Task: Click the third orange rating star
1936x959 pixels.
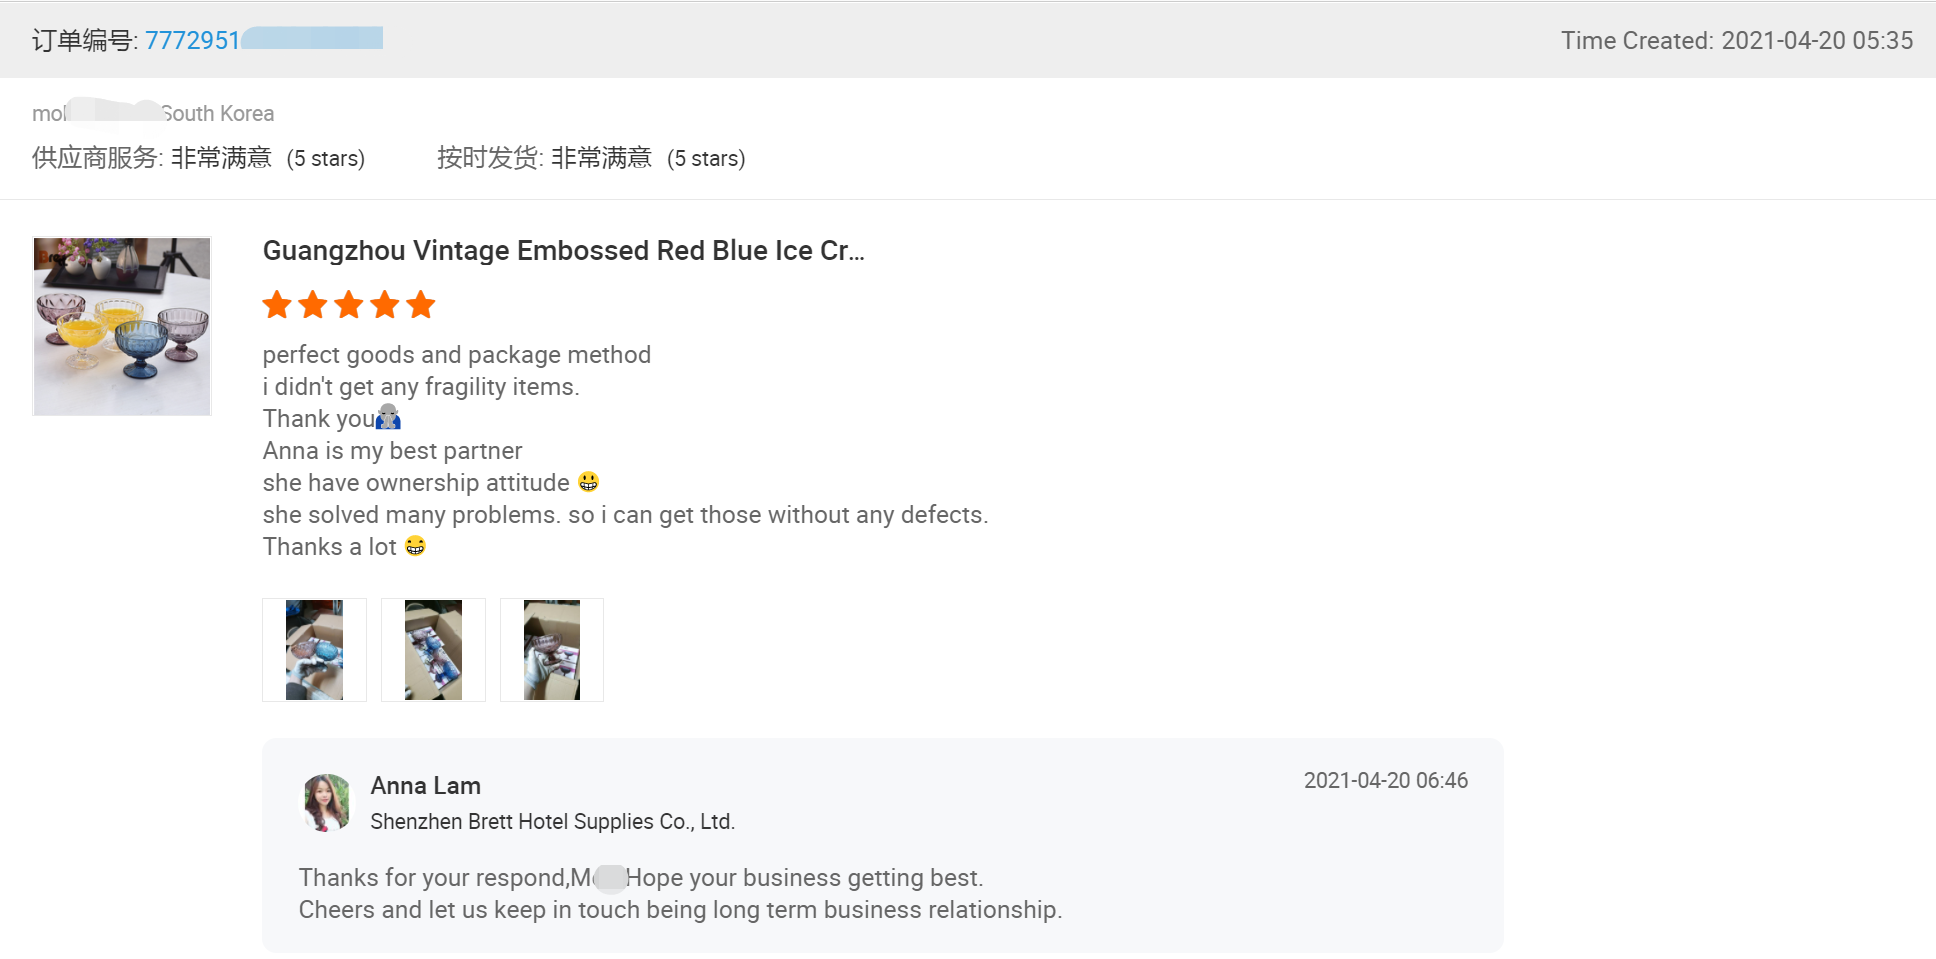Action: [349, 305]
